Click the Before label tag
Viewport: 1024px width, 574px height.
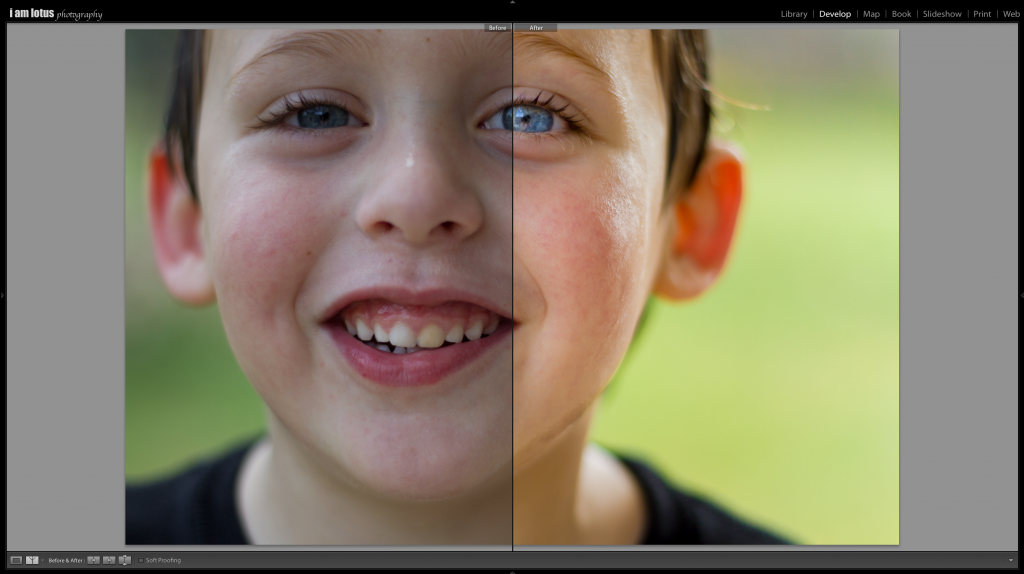[x=498, y=27]
